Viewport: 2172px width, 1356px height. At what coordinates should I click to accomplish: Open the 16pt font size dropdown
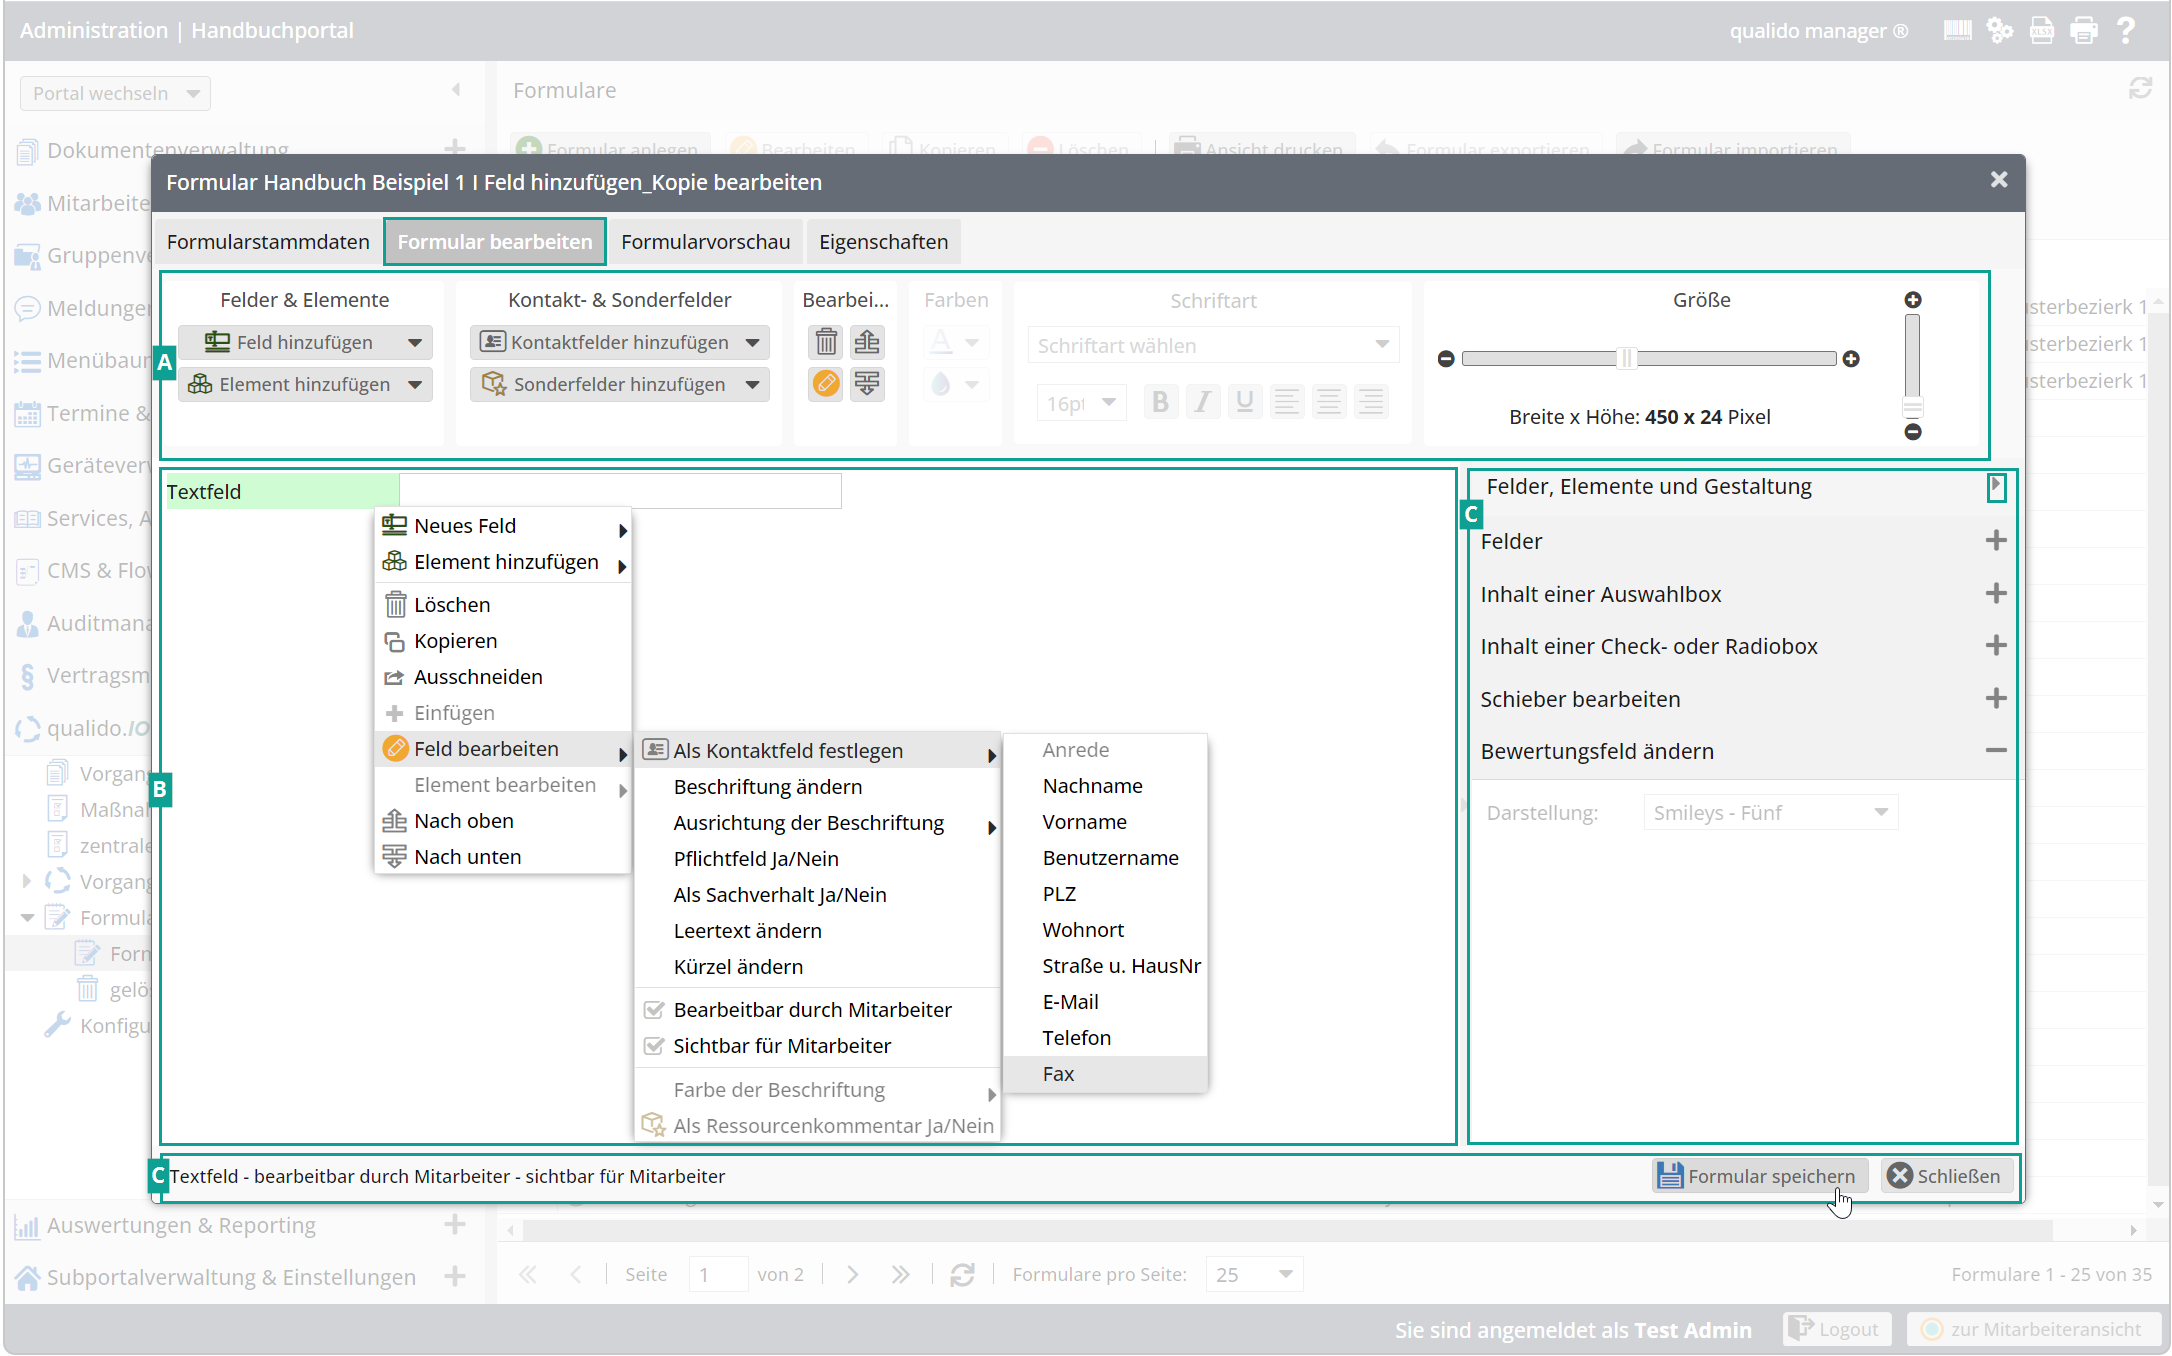coord(1081,403)
